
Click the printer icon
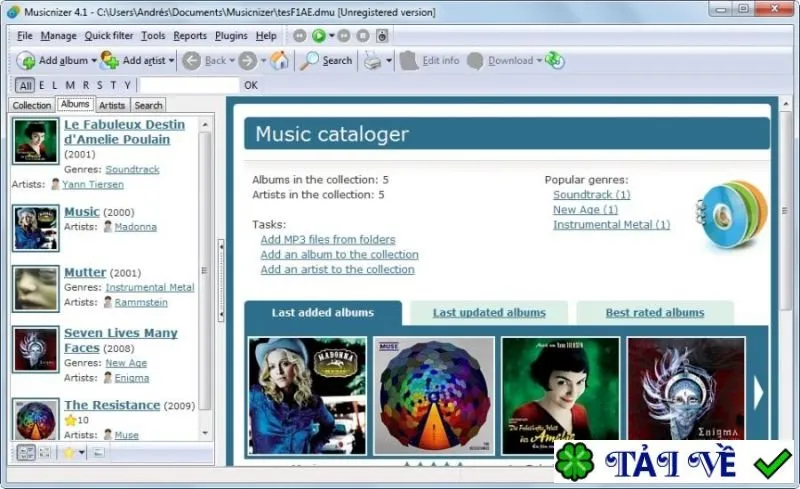pyautogui.click(x=372, y=61)
